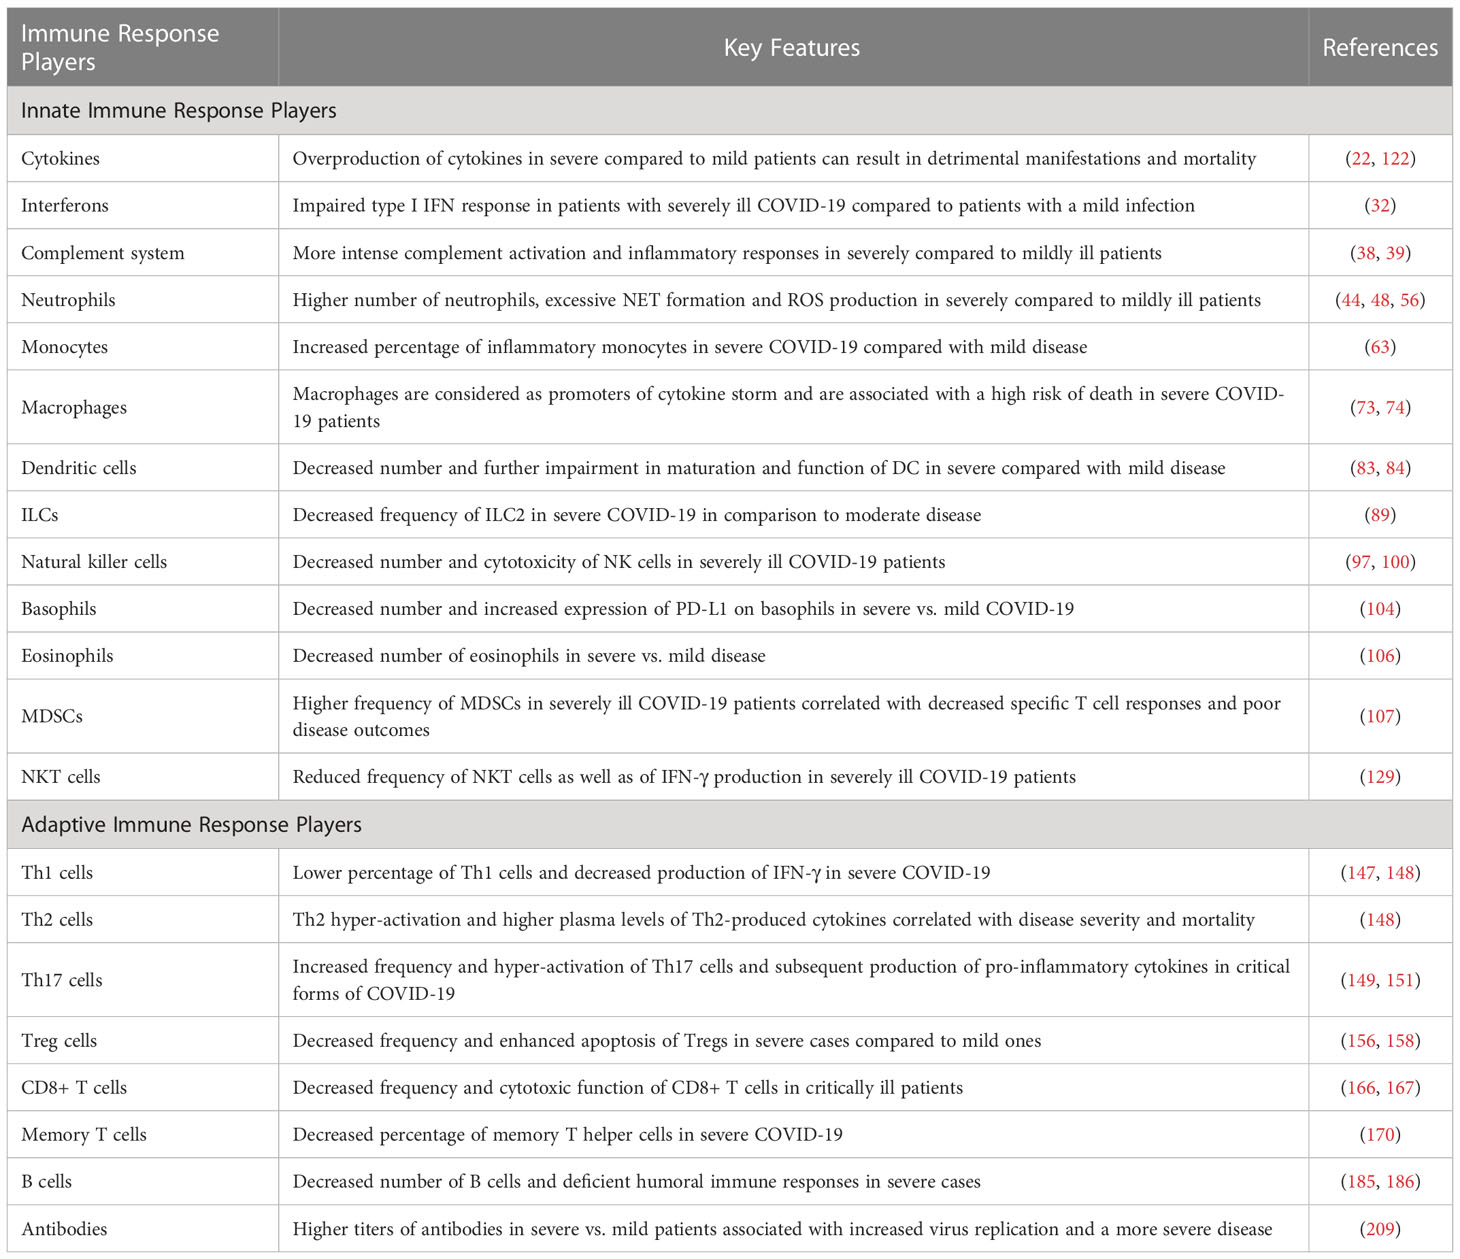
Task: Open reference 149 for Th17 cells
Action: pos(1361,981)
